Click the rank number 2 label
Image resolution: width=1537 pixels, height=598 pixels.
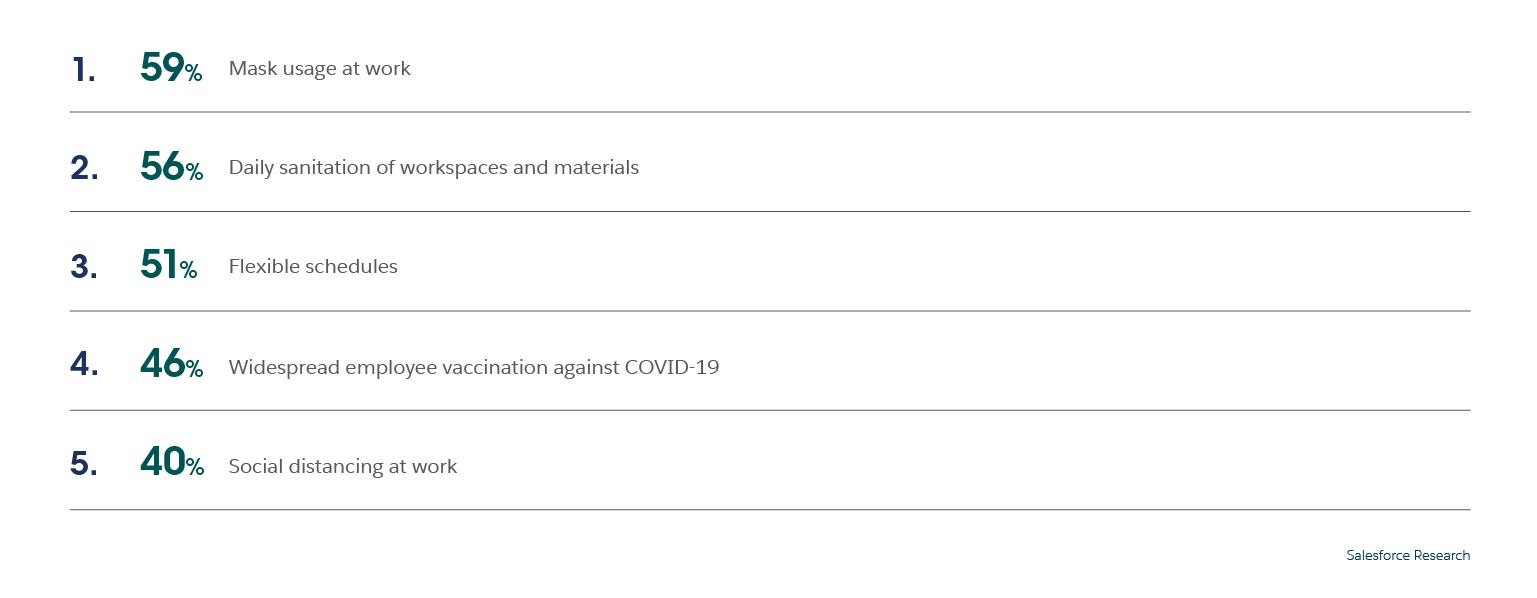tap(84, 168)
